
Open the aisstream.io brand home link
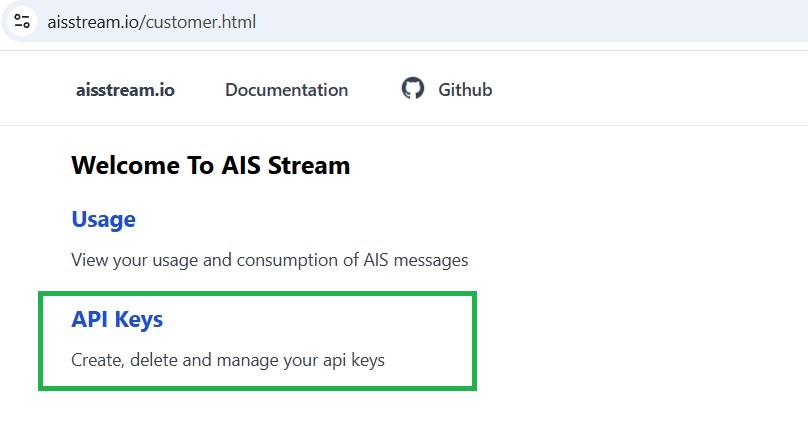tap(125, 90)
